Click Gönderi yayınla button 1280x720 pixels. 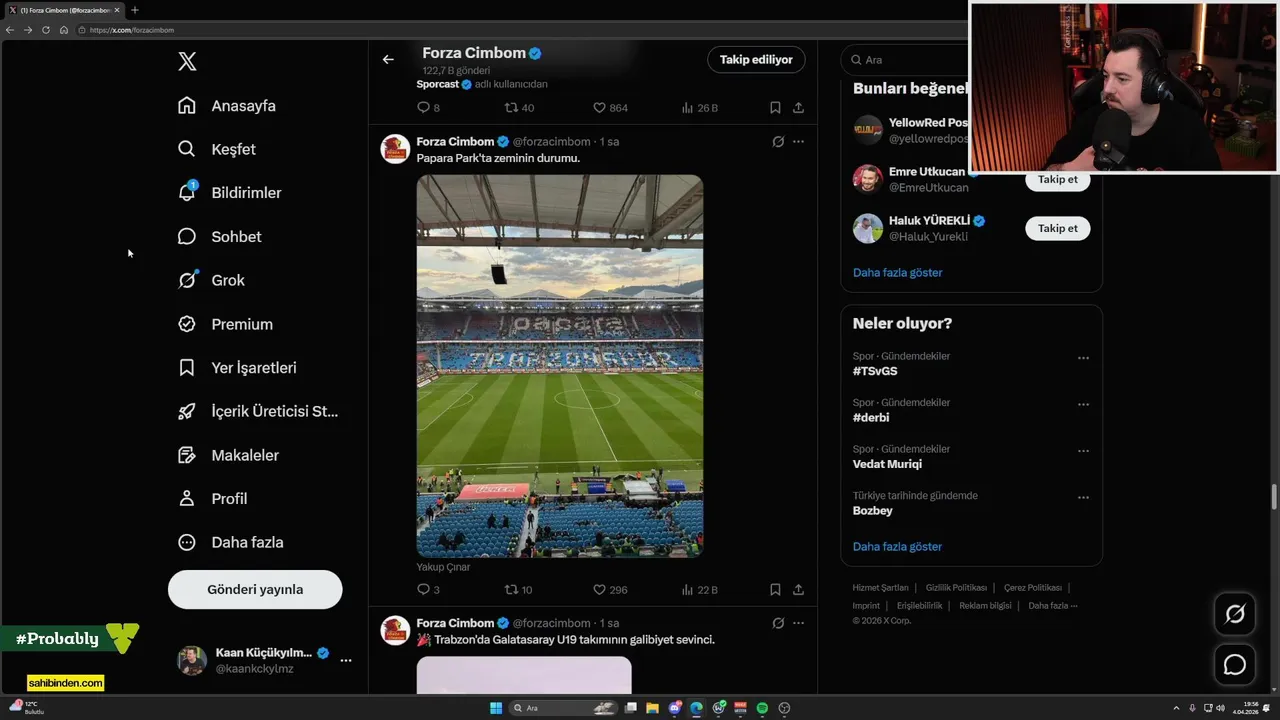pyautogui.click(x=255, y=589)
